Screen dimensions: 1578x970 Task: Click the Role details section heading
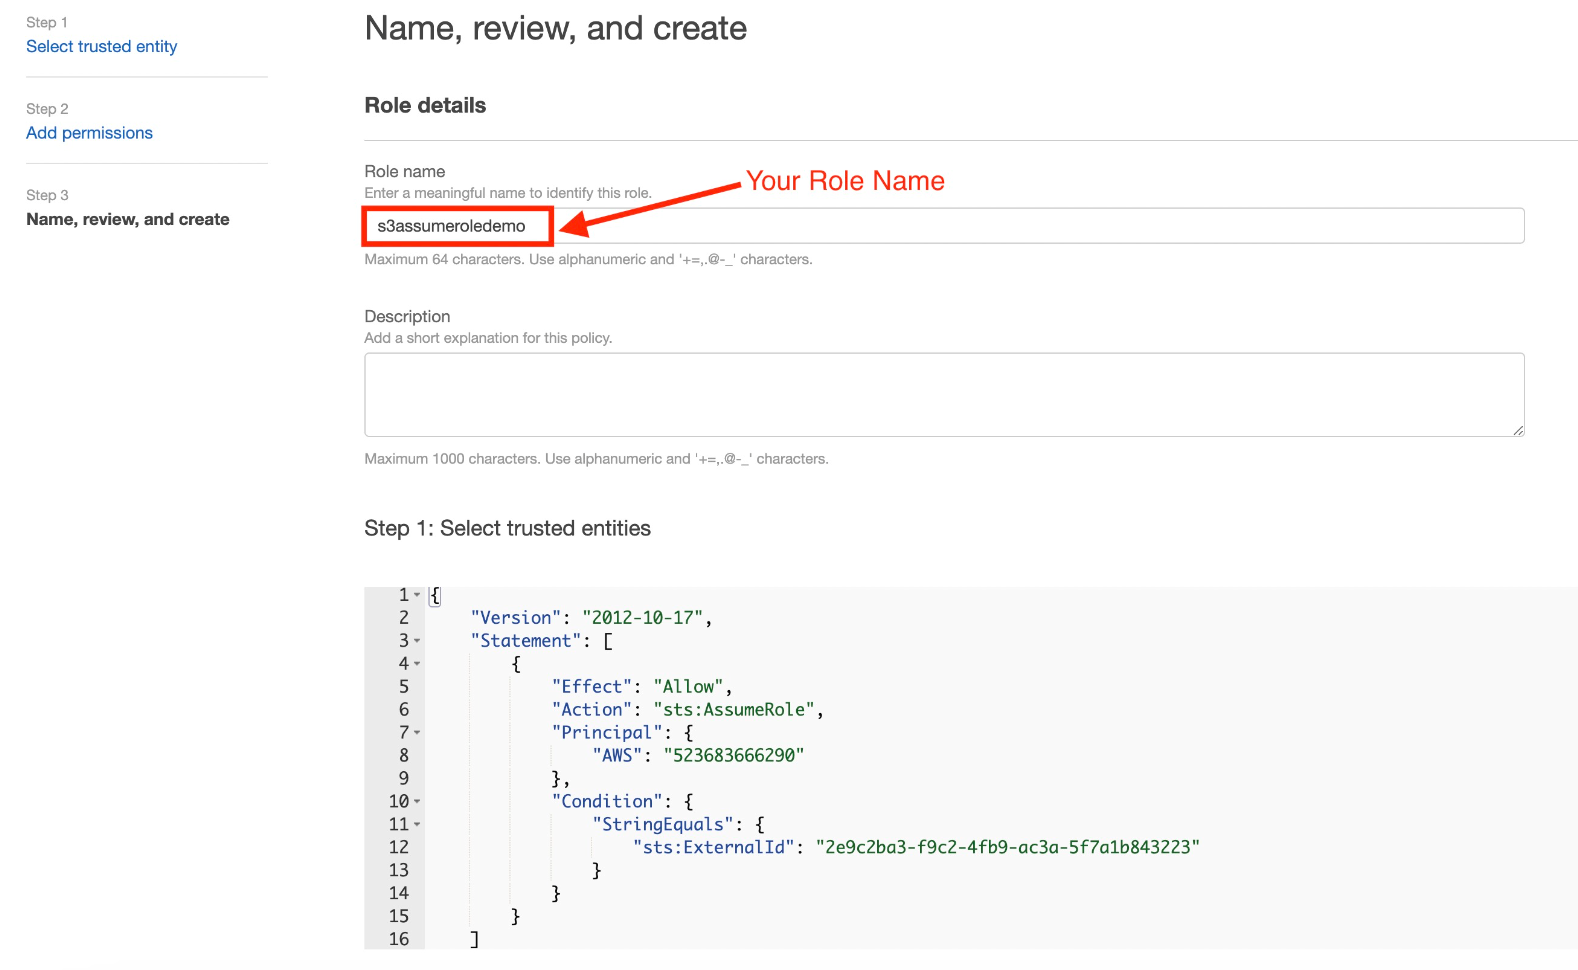click(425, 106)
